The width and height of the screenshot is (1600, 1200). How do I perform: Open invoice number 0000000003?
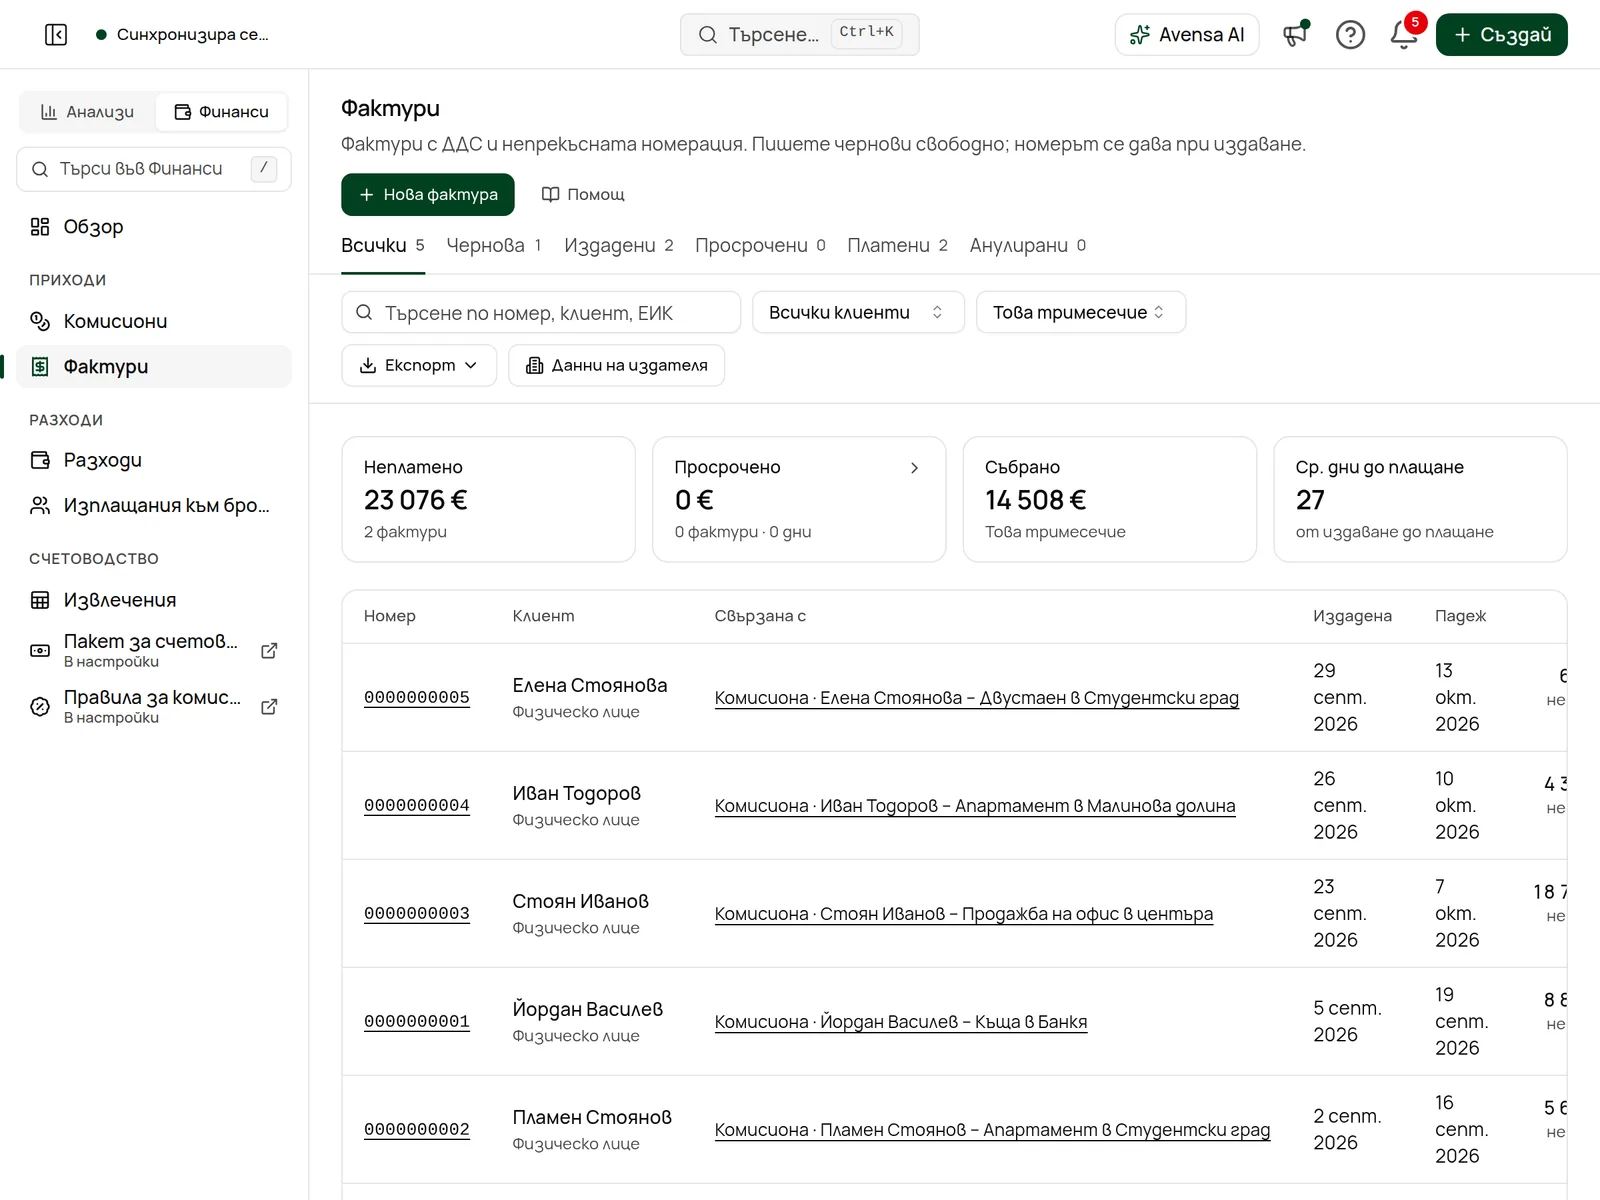417,914
